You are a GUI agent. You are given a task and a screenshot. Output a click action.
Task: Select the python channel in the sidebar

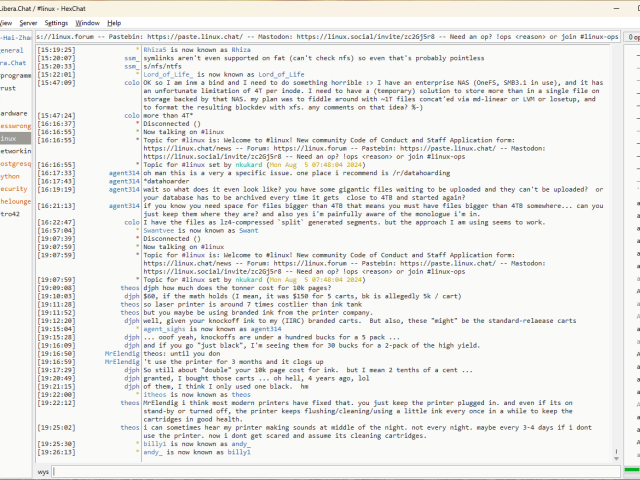[x=10, y=175]
